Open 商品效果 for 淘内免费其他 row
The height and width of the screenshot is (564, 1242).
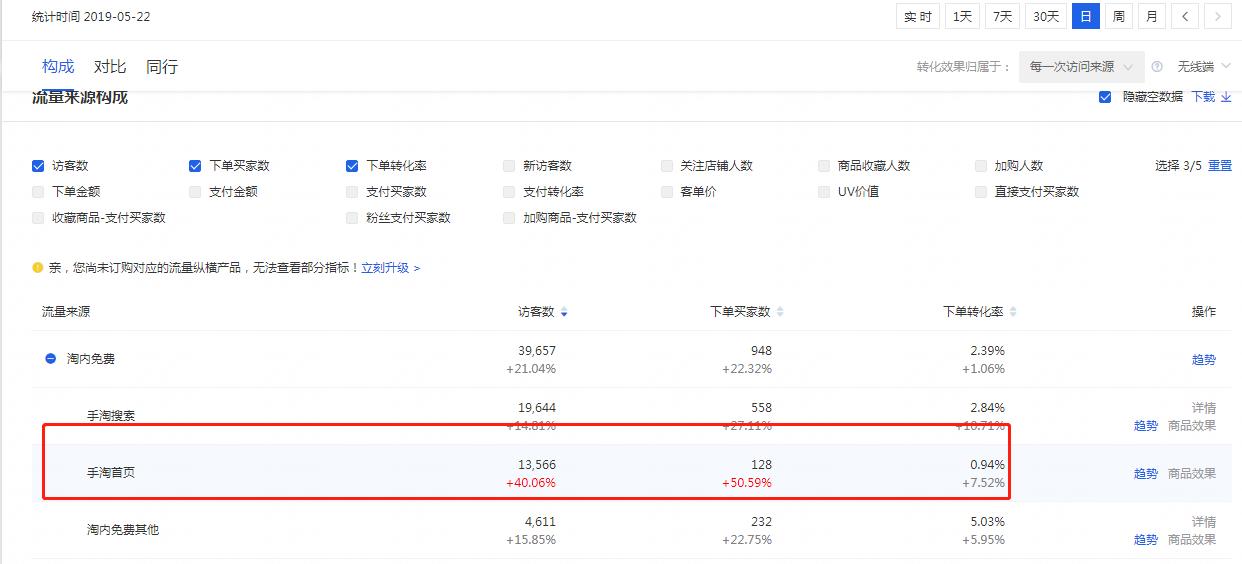tap(1192, 540)
